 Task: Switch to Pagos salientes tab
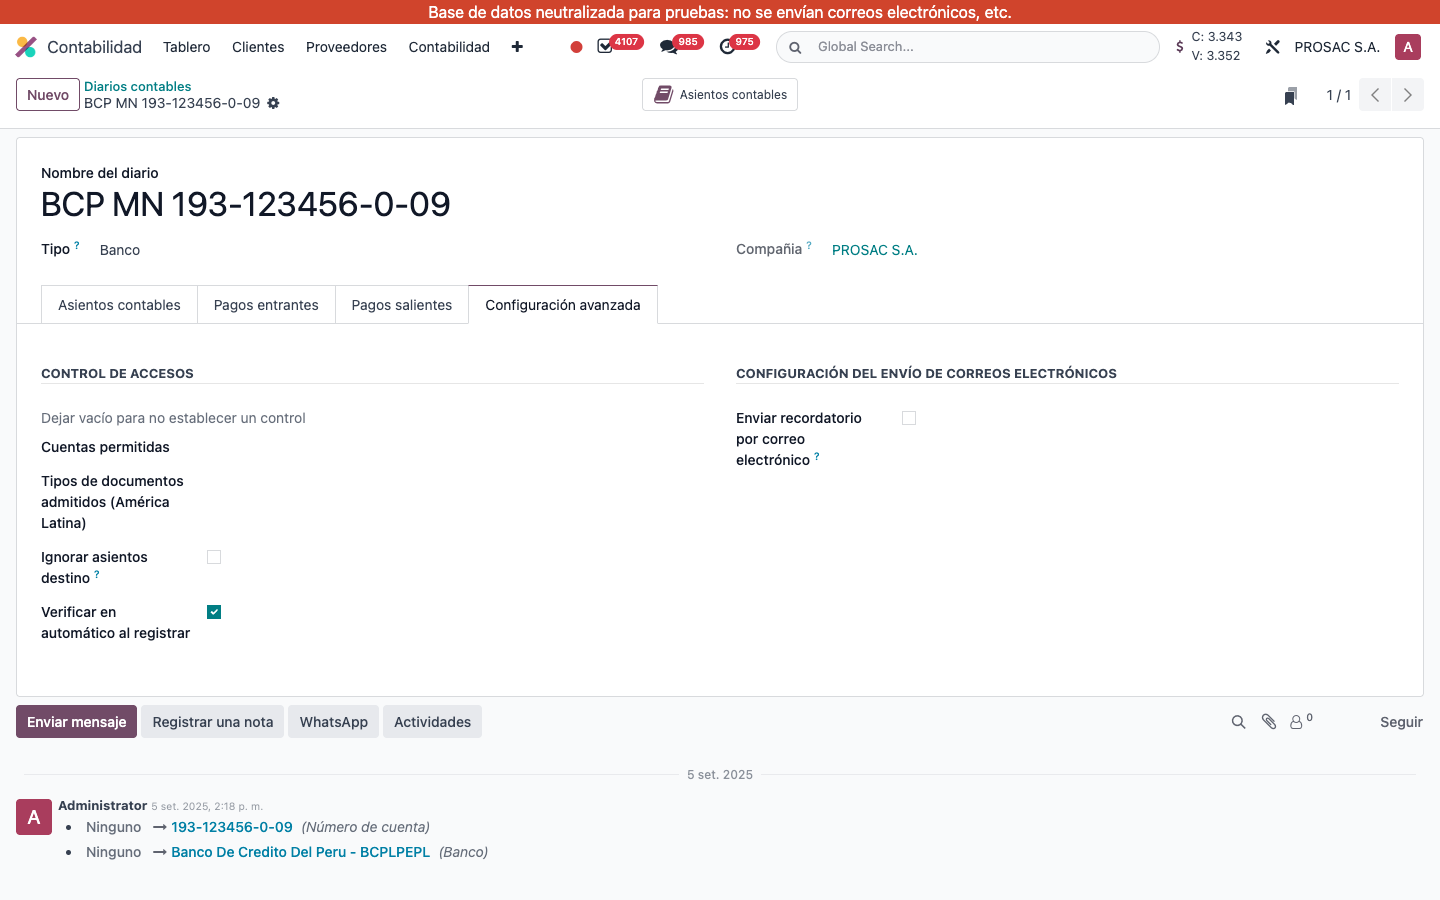point(402,305)
